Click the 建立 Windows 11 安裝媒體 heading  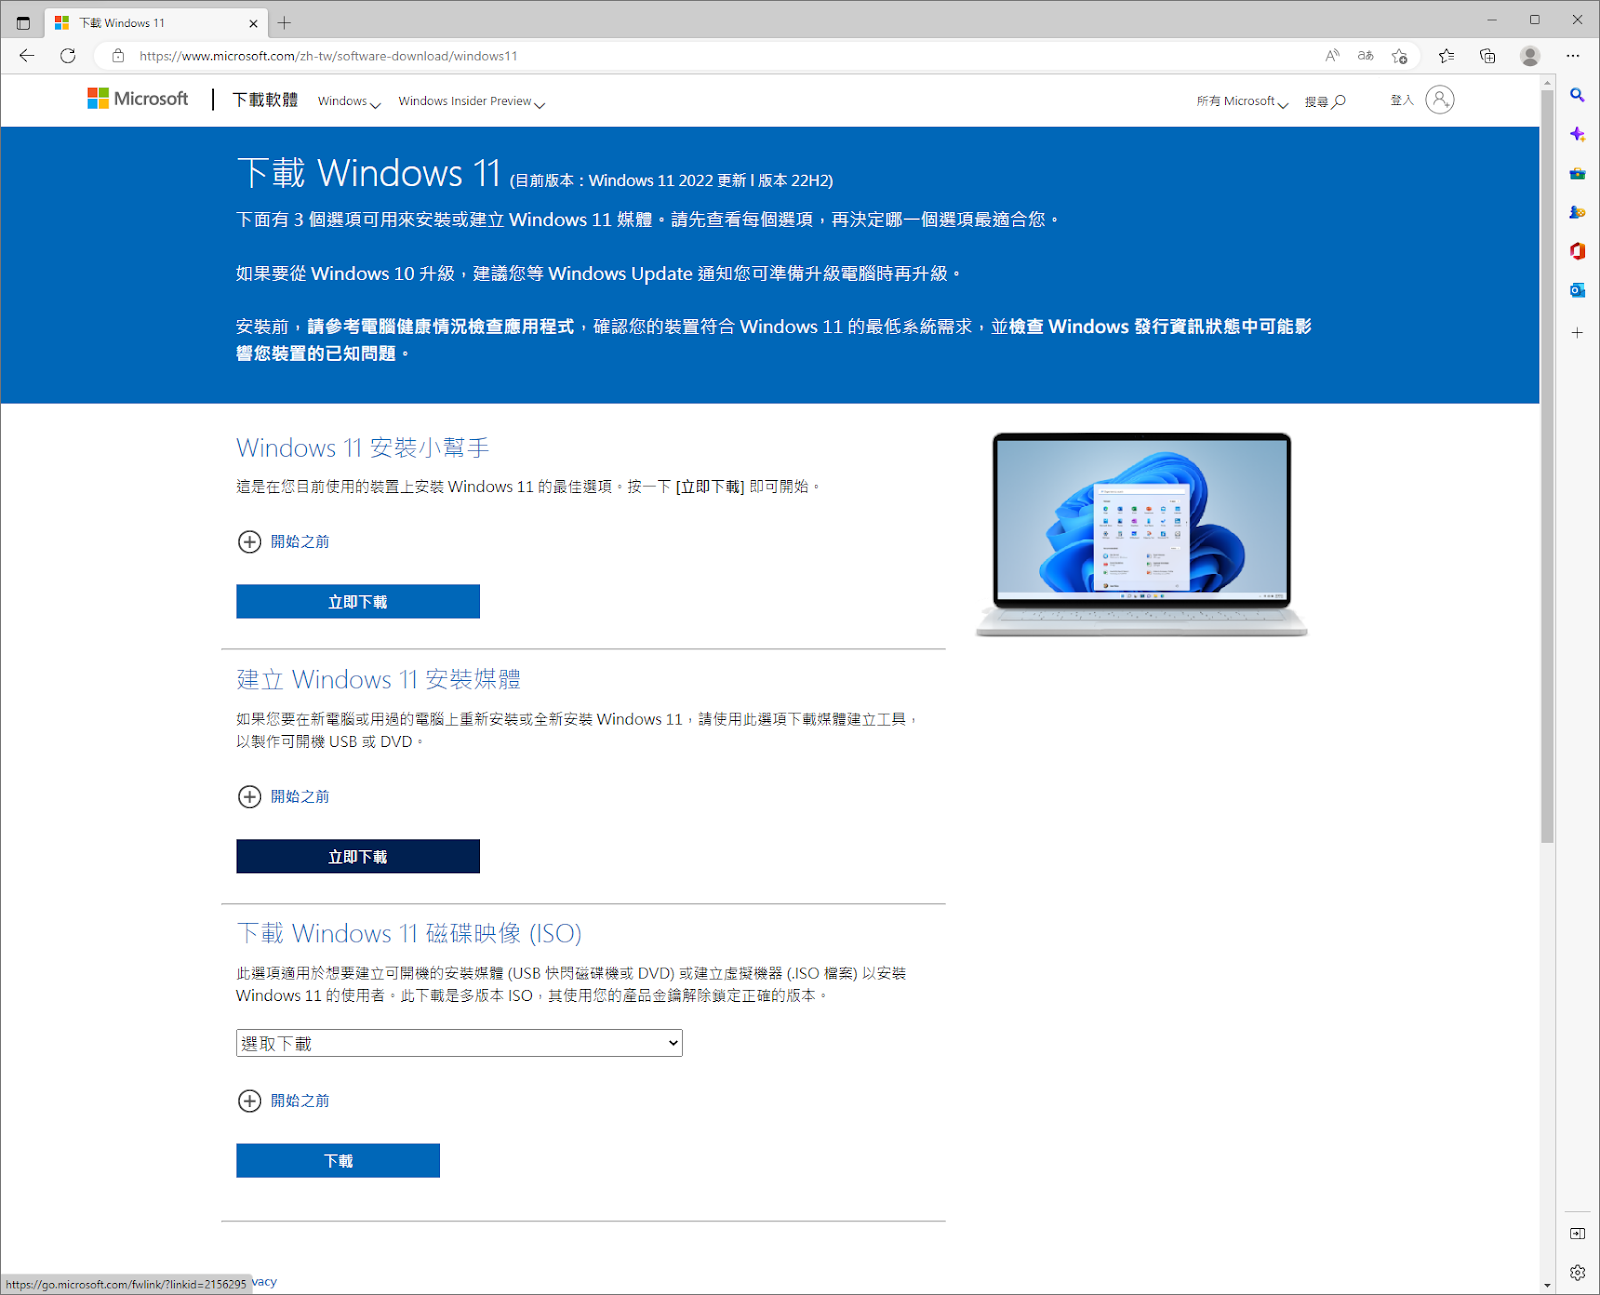click(x=378, y=679)
